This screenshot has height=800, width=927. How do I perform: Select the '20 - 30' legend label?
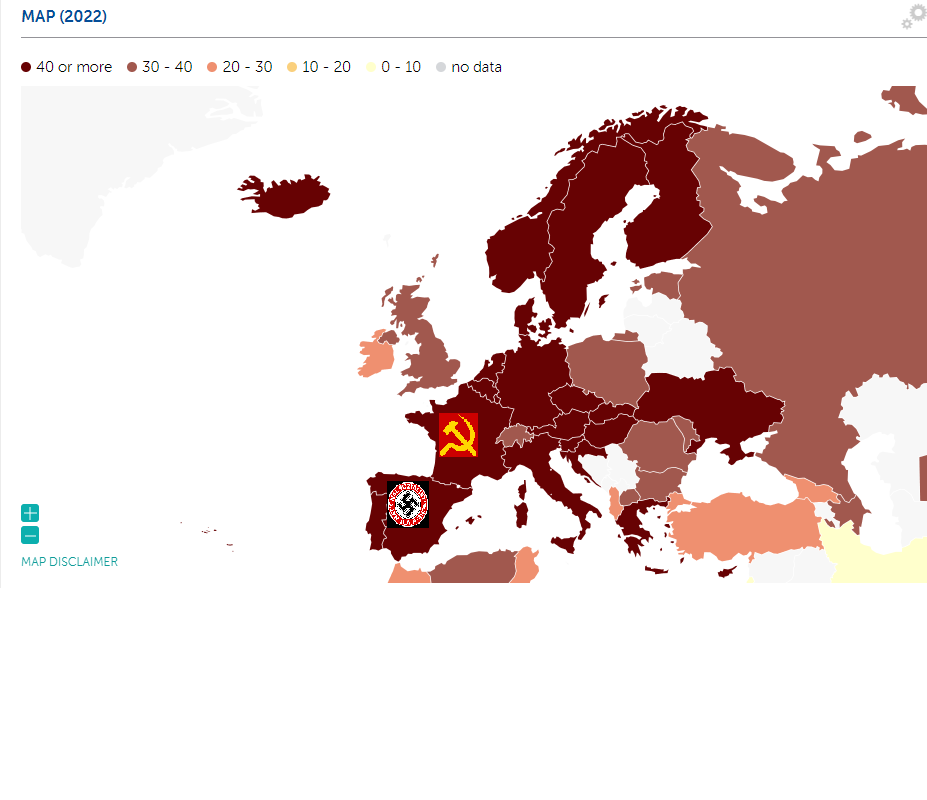[x=247, y=67]
